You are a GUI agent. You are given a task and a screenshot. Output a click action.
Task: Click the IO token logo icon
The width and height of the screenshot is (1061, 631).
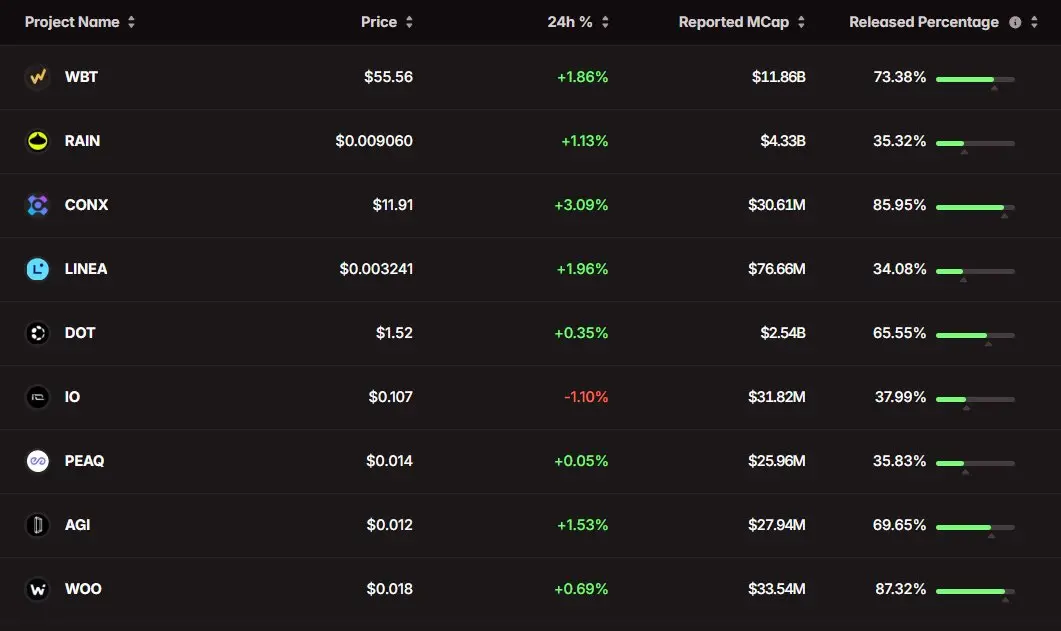[38, 397]
